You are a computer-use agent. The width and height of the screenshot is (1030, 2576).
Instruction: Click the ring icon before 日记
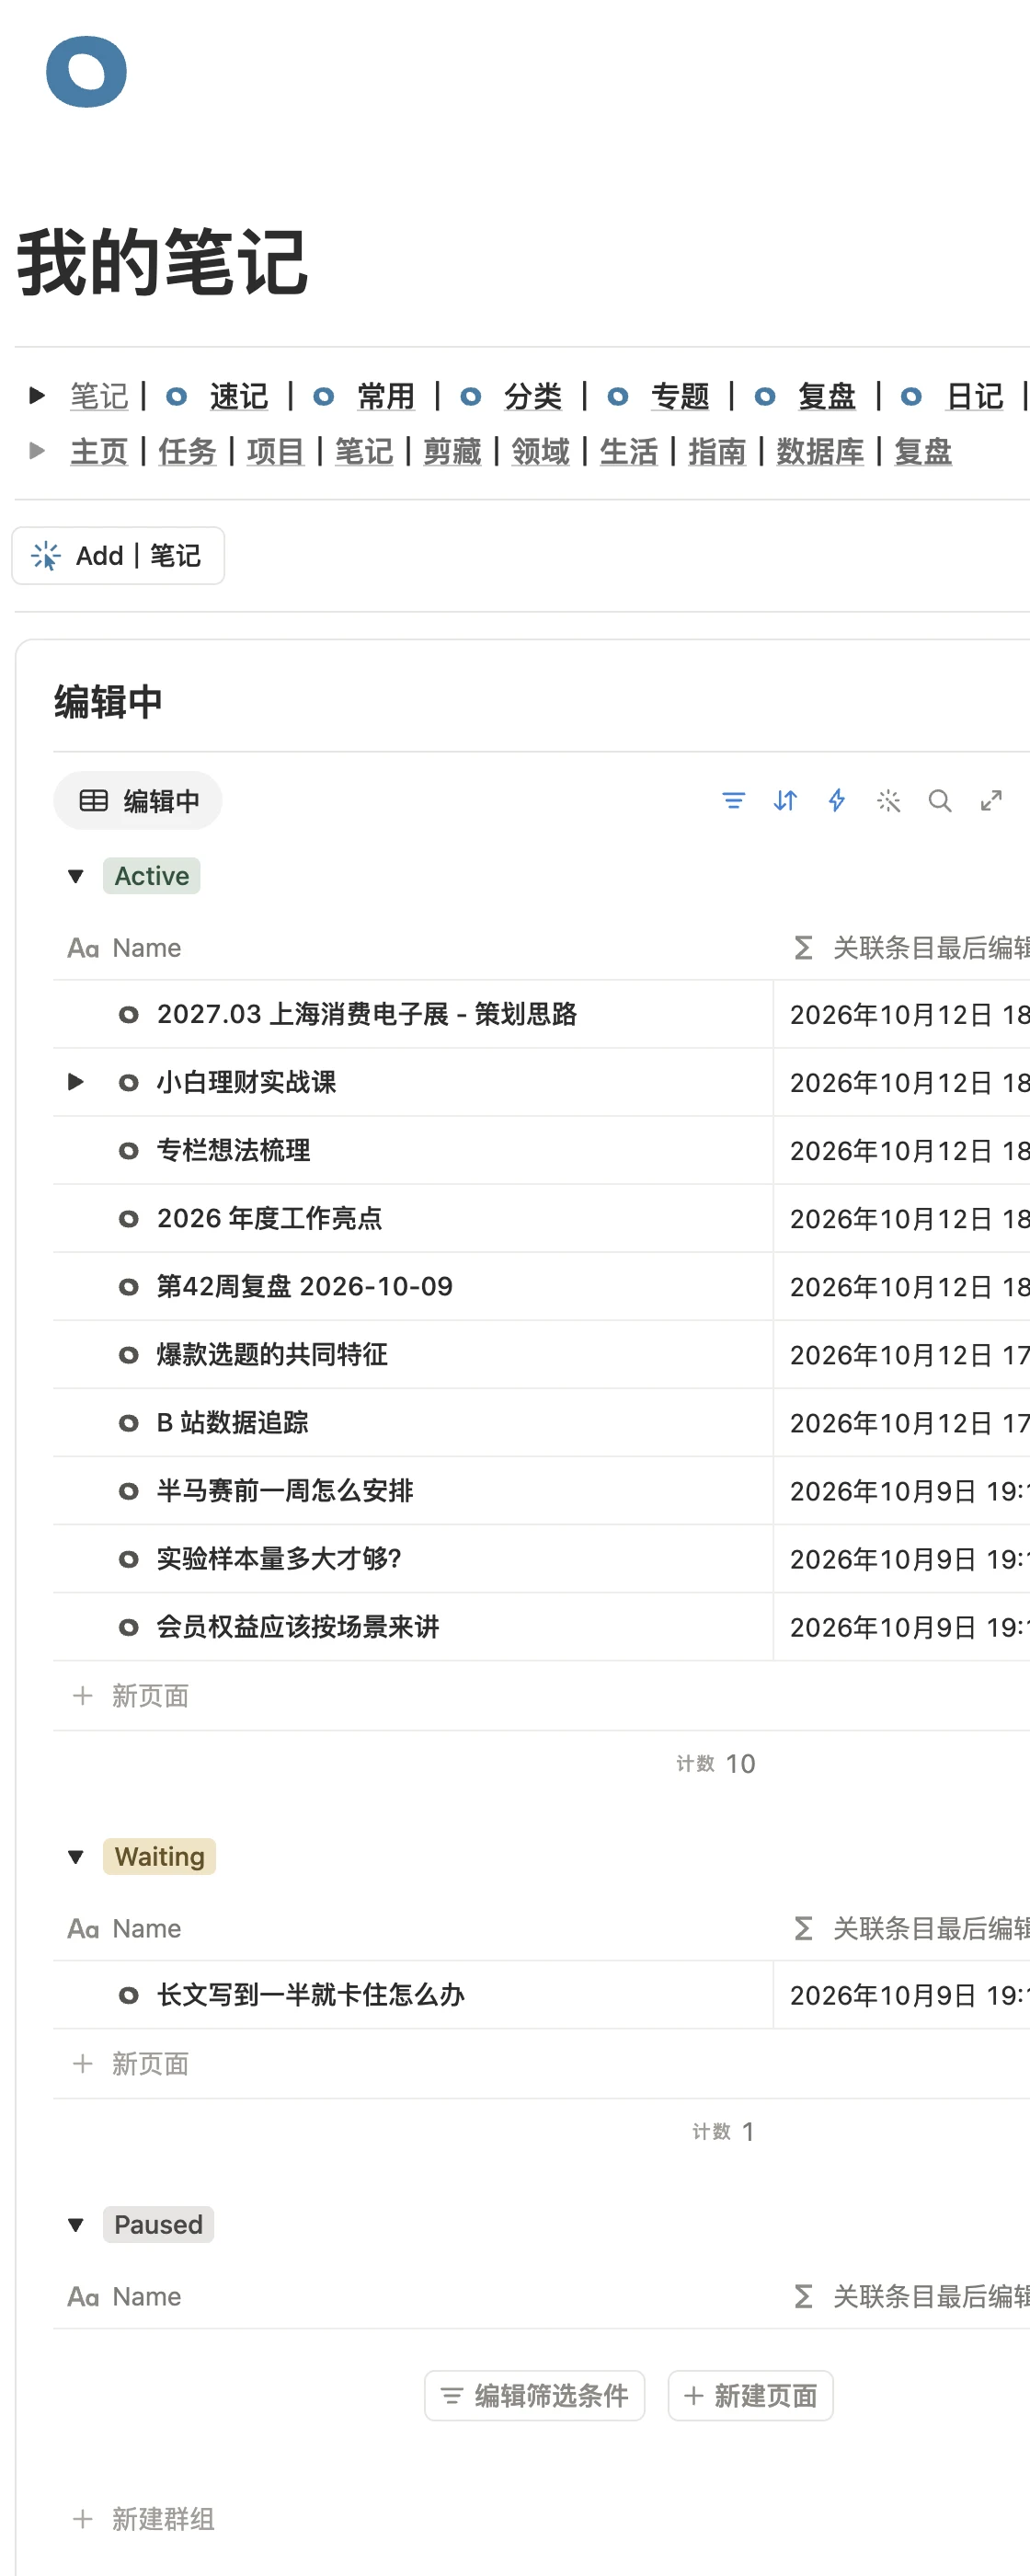tap(911, 397)
